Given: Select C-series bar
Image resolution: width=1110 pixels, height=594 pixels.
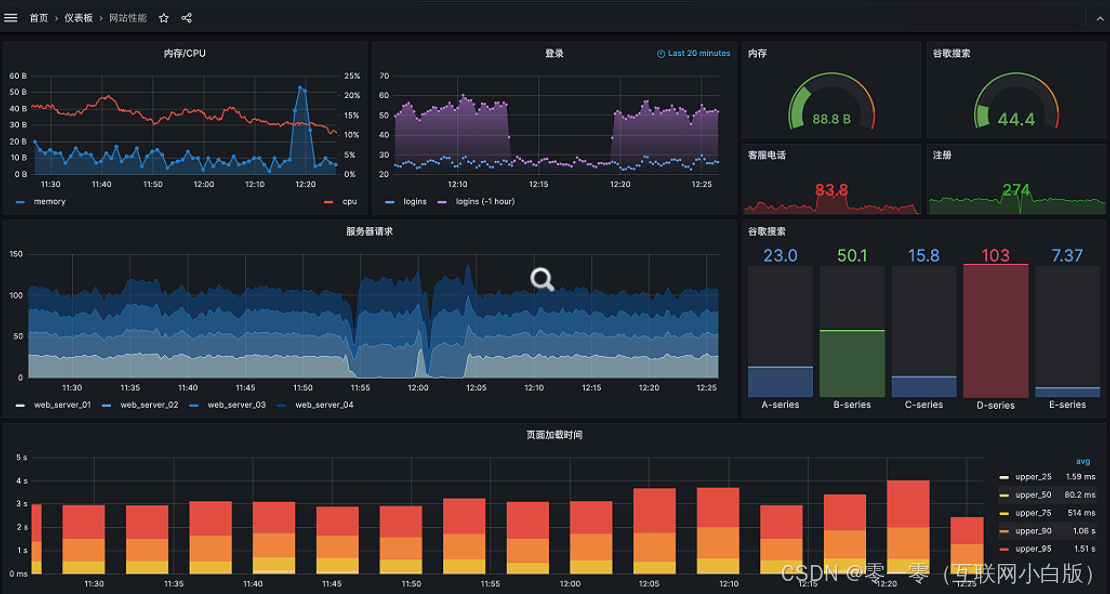Looking at the screenshot, I should coord(924,387).
